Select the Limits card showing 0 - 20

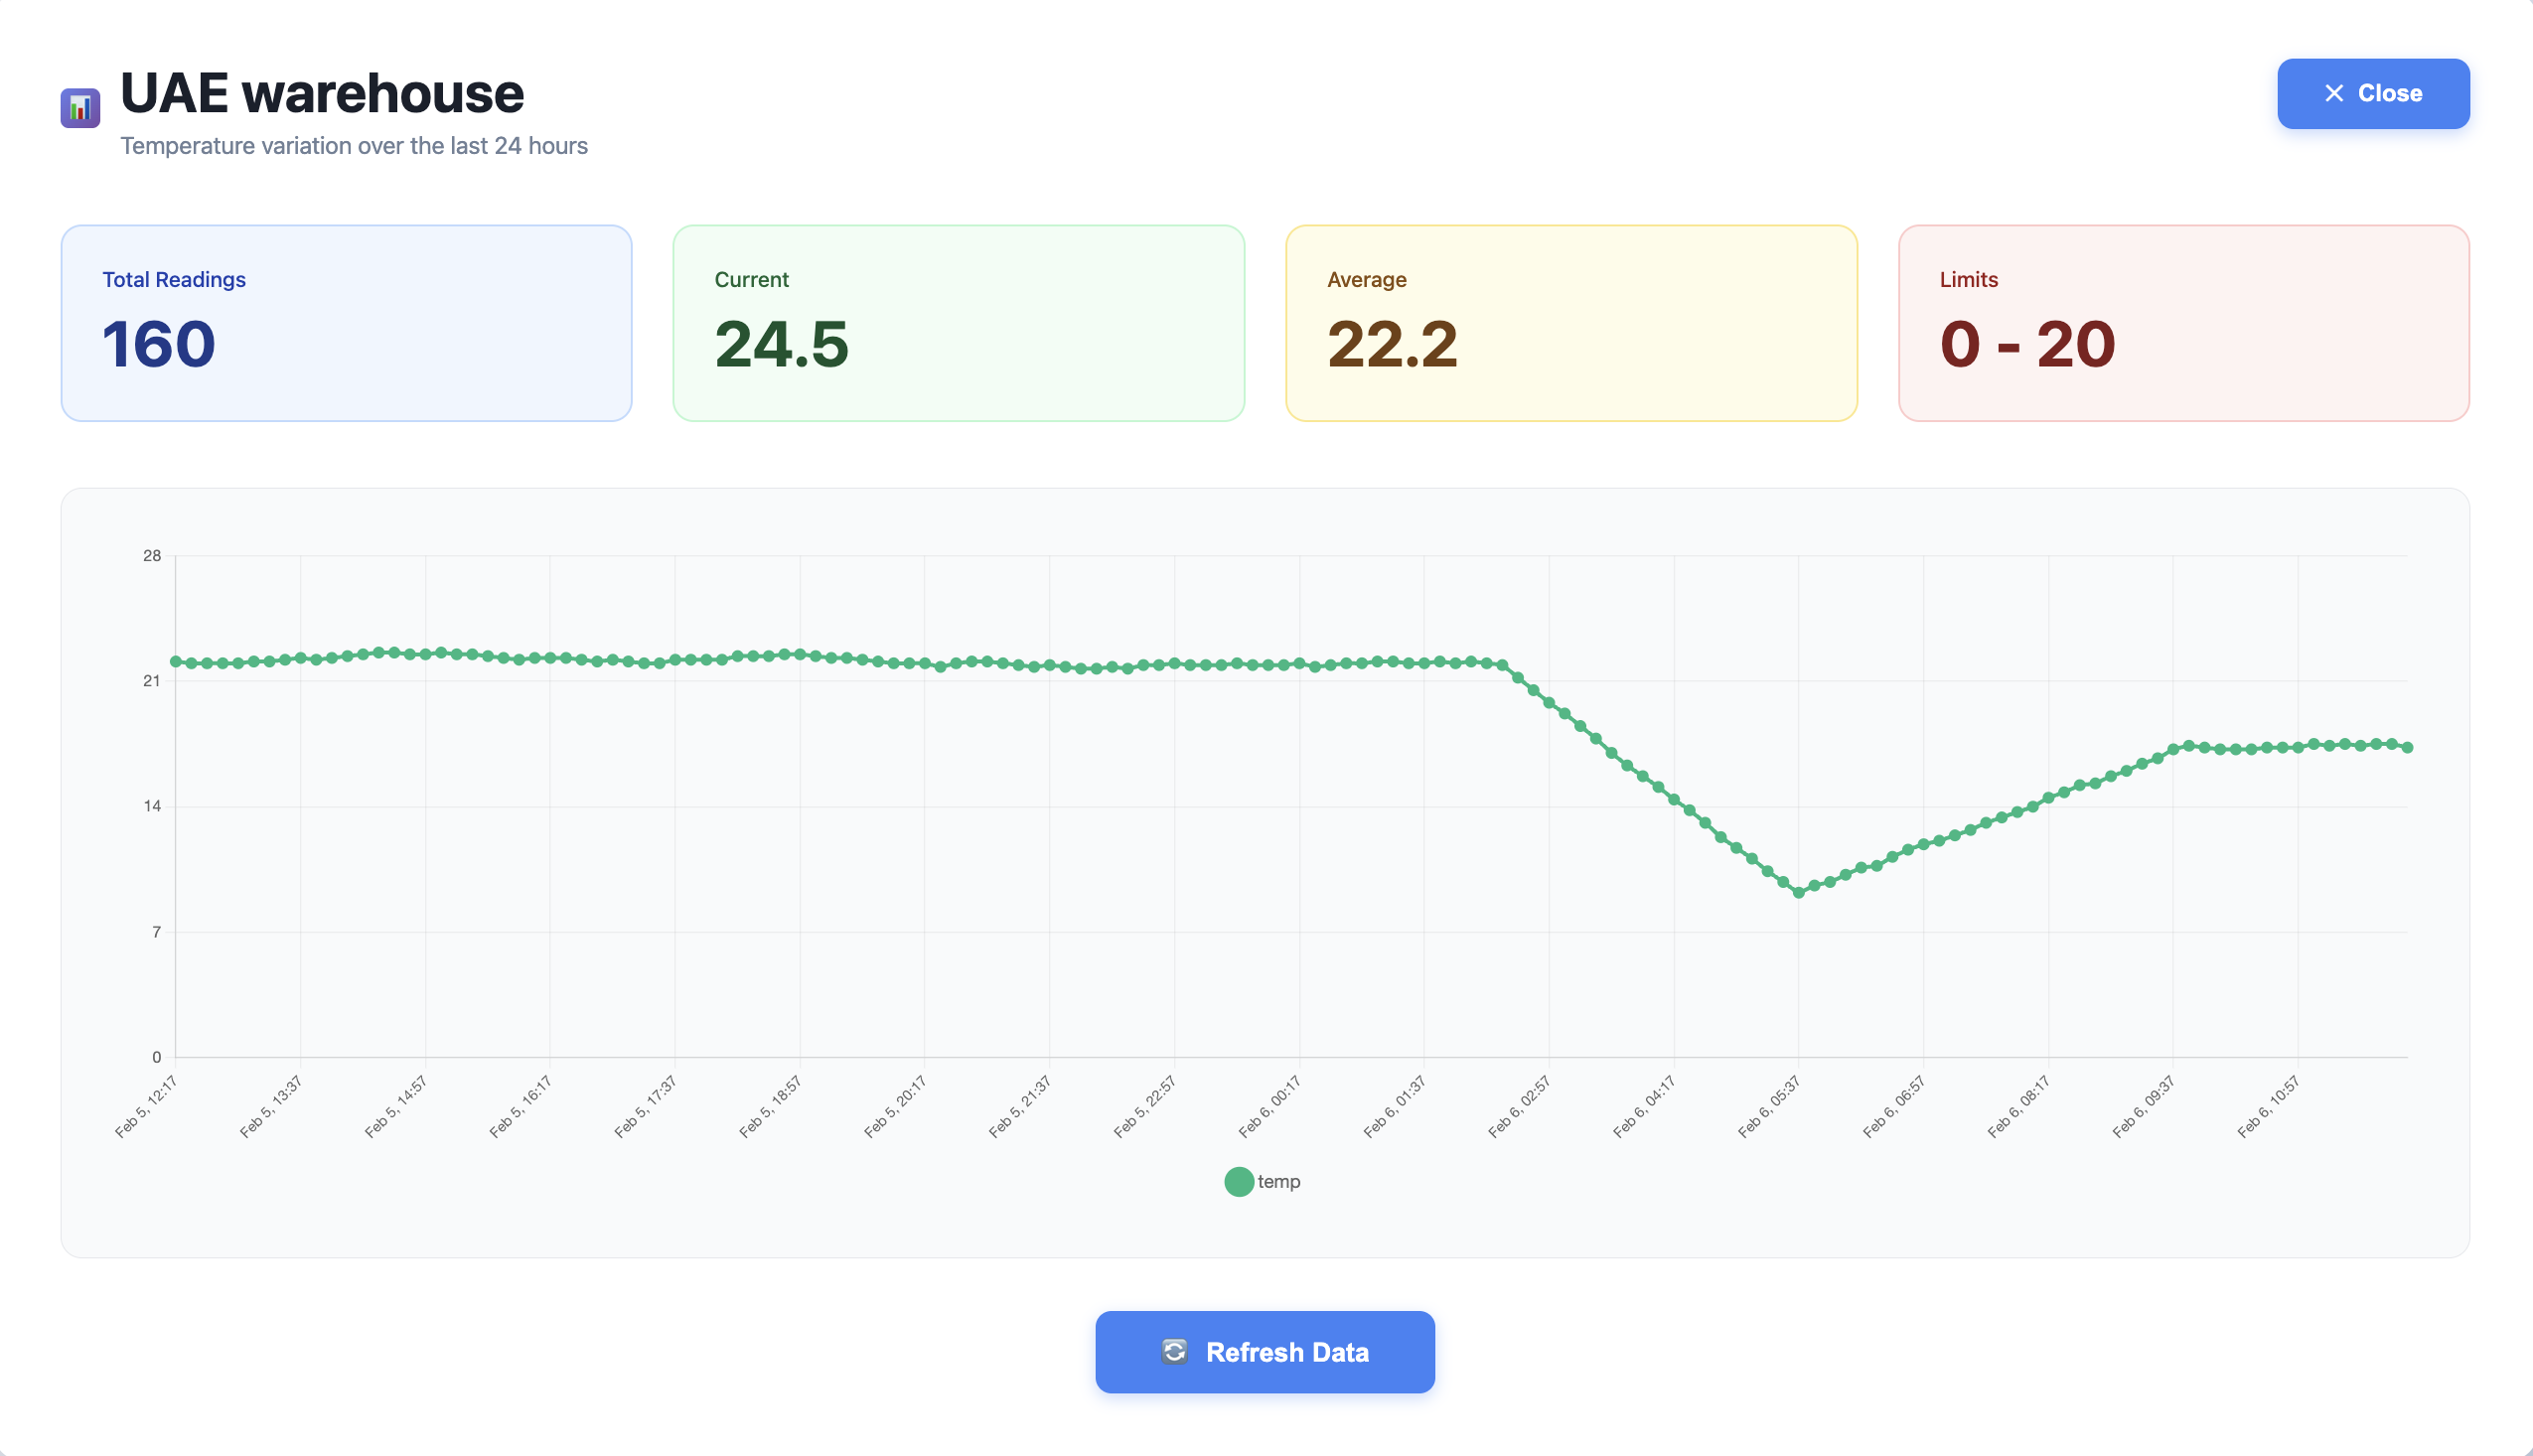click(2184, 324)
